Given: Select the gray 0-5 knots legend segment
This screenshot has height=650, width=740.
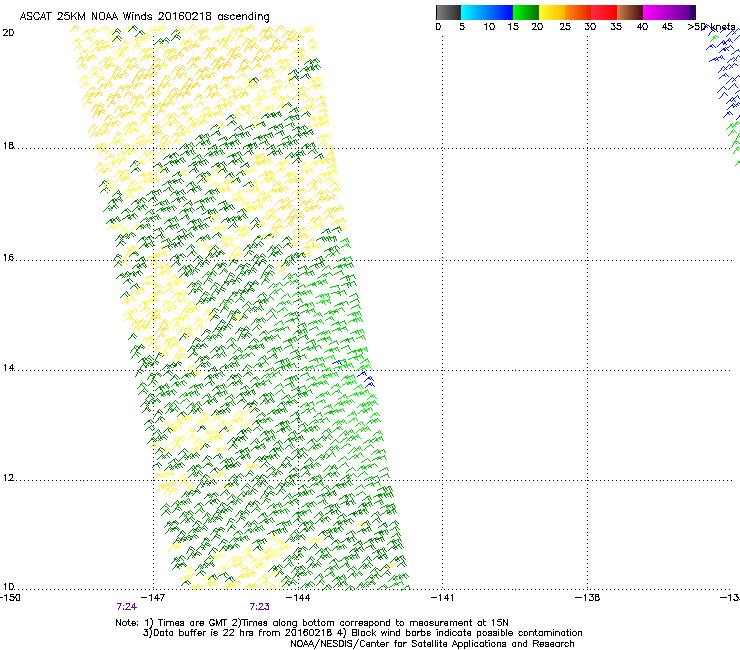Looking at the screenshot, I should [448, 12].
